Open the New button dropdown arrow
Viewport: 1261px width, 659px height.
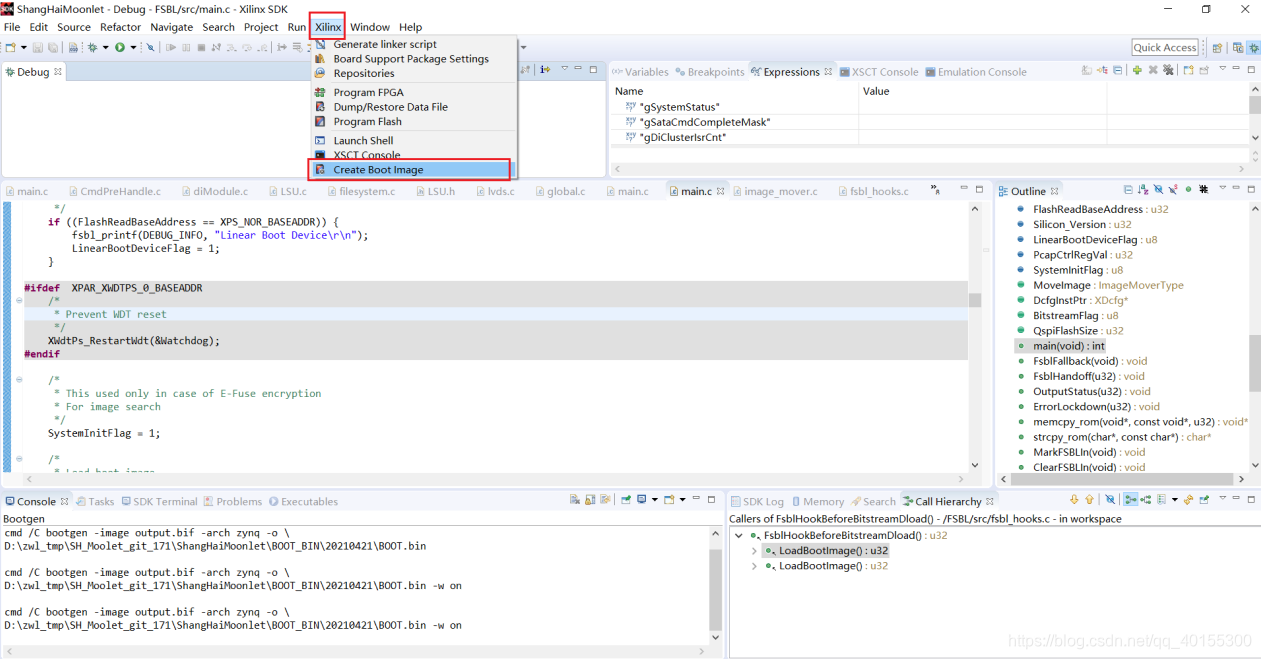pos(24,47)
